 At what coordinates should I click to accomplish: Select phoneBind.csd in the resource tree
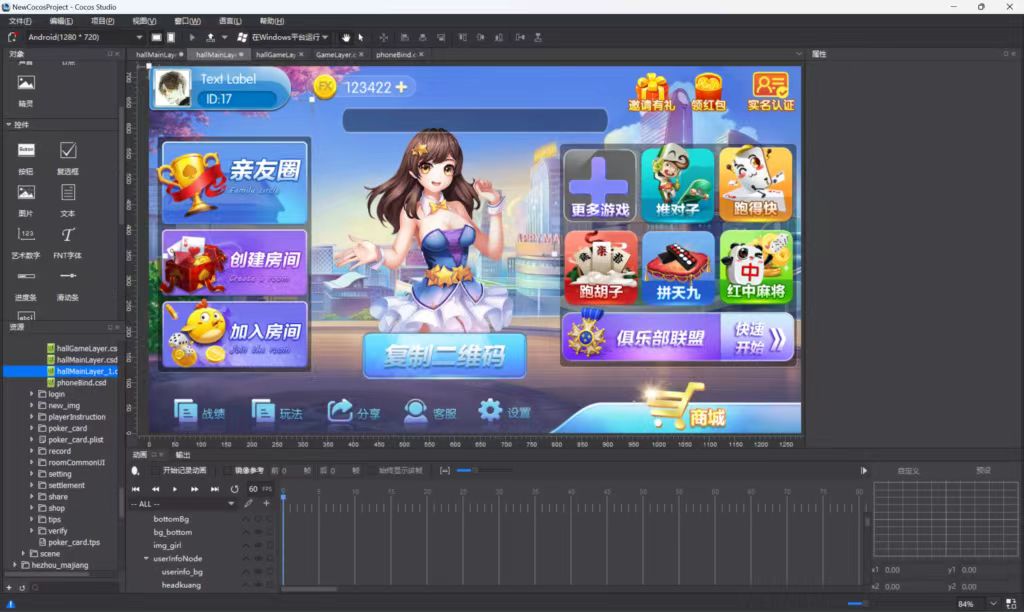(81, 382)
